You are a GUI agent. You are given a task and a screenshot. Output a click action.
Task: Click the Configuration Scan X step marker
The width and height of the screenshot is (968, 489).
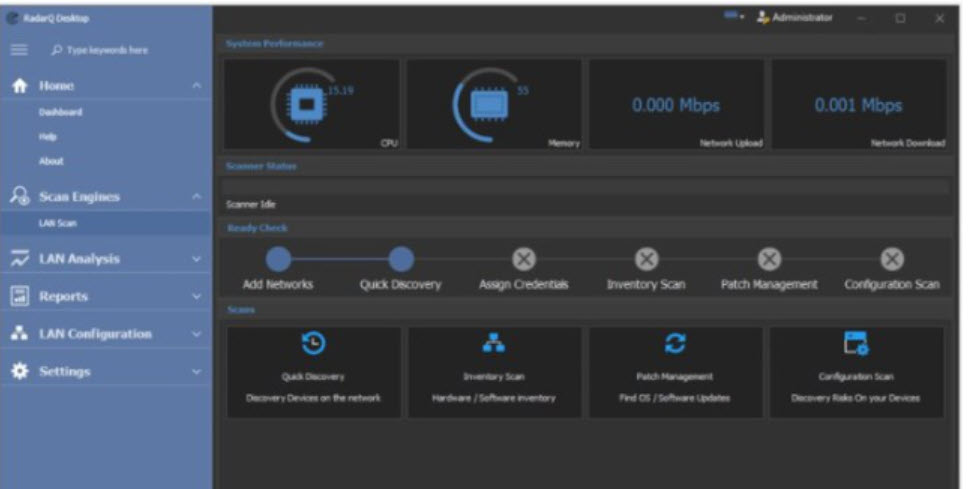[x=891, y=259]
